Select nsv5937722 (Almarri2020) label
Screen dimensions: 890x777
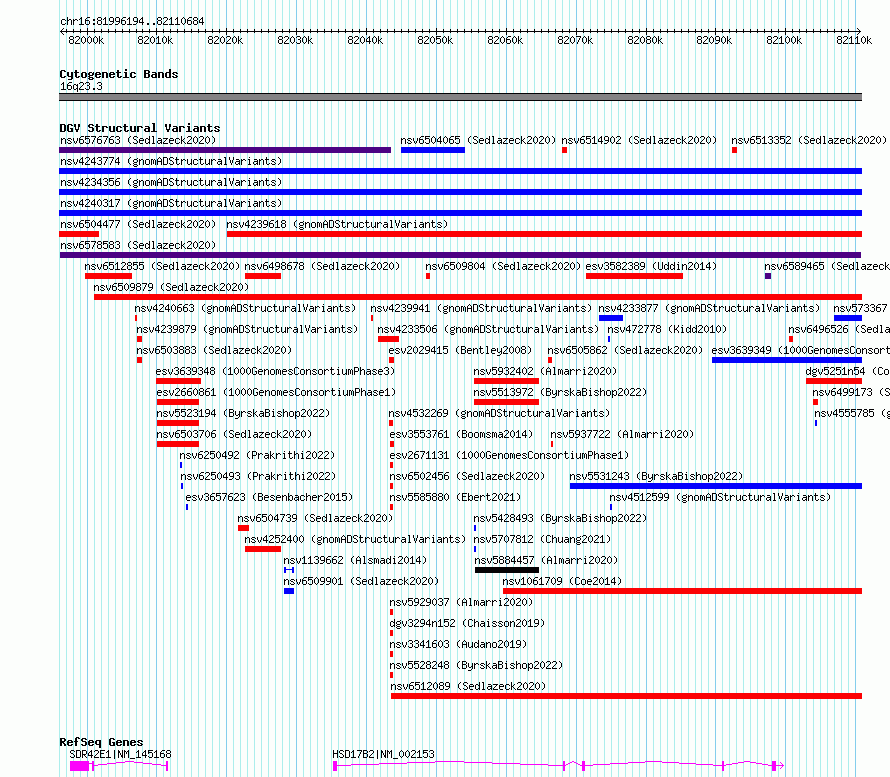click(622, 434)
